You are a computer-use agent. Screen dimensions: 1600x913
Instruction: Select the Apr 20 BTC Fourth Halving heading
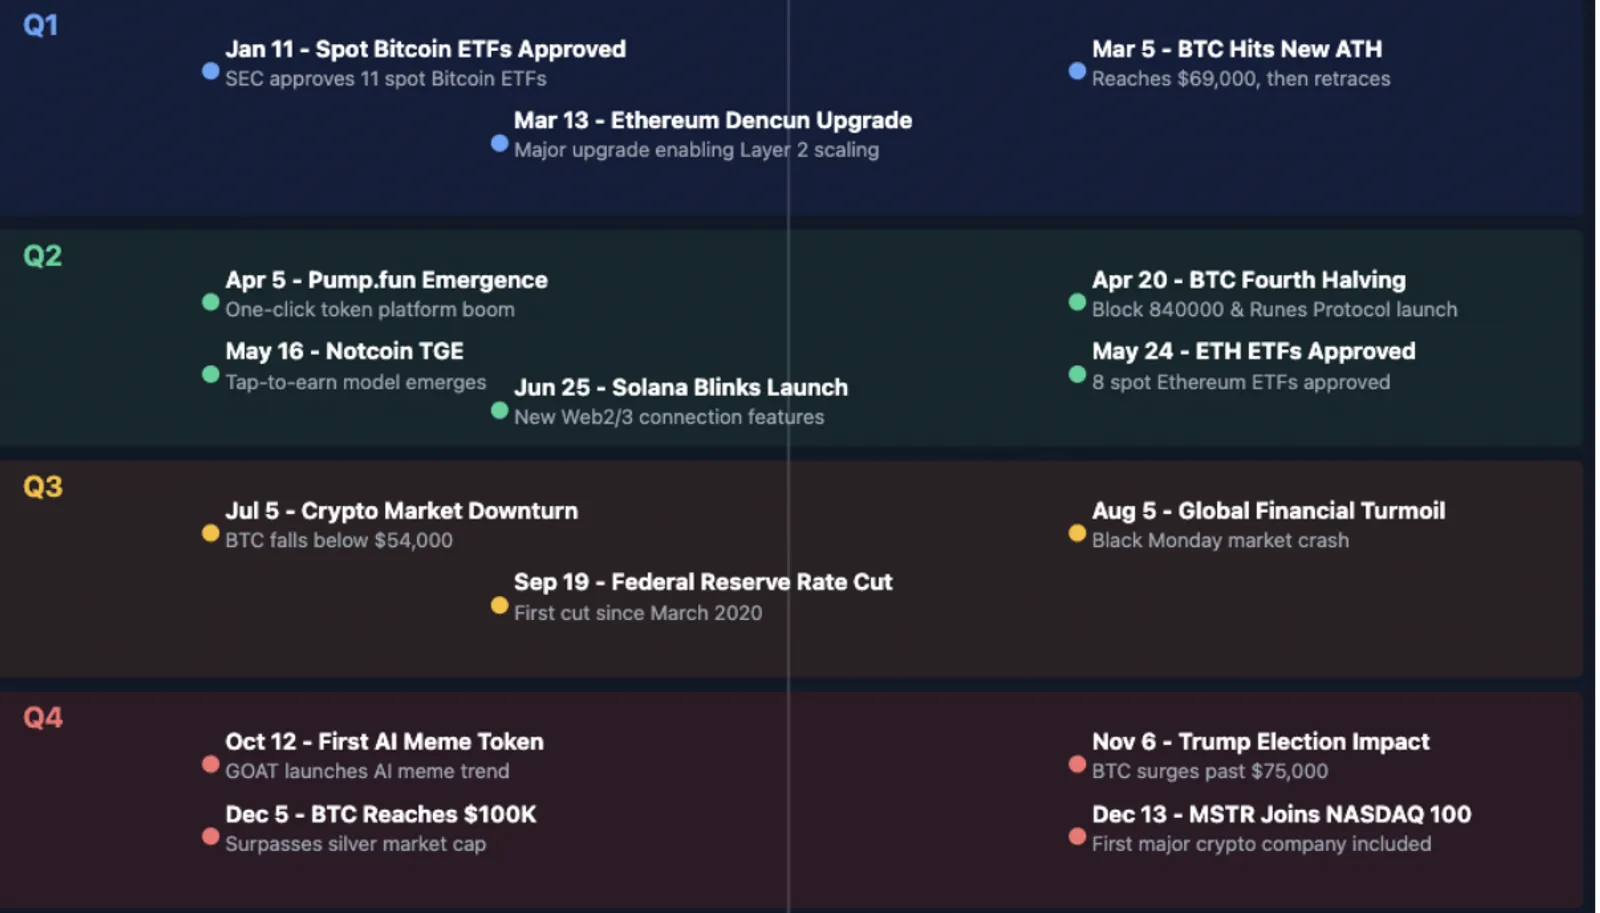(1249, 280)
